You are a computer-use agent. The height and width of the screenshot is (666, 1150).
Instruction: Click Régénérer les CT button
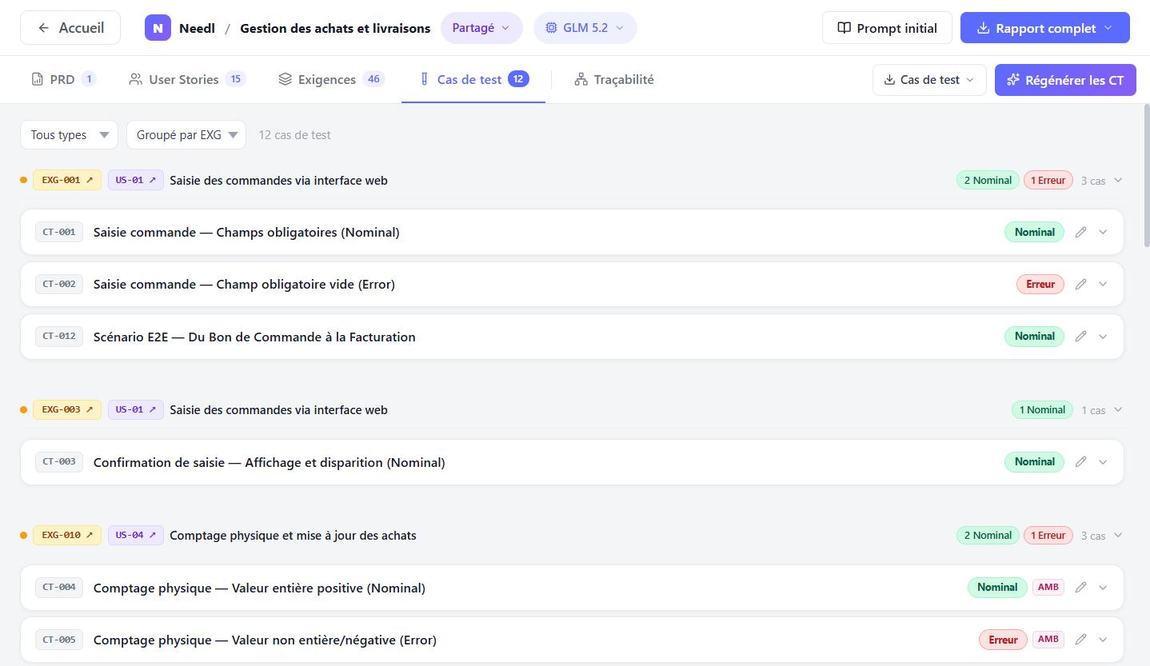click(x=1065, y=80)
